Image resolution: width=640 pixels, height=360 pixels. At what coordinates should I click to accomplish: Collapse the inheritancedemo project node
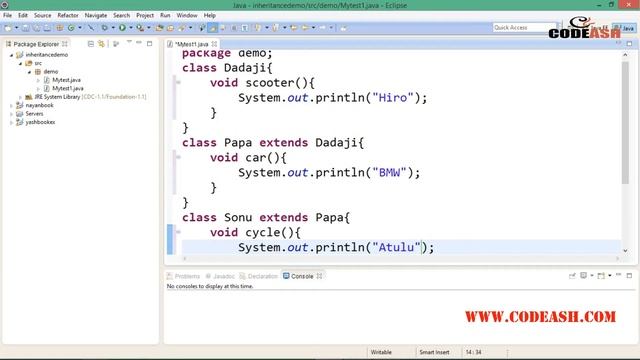pos(11,55)
